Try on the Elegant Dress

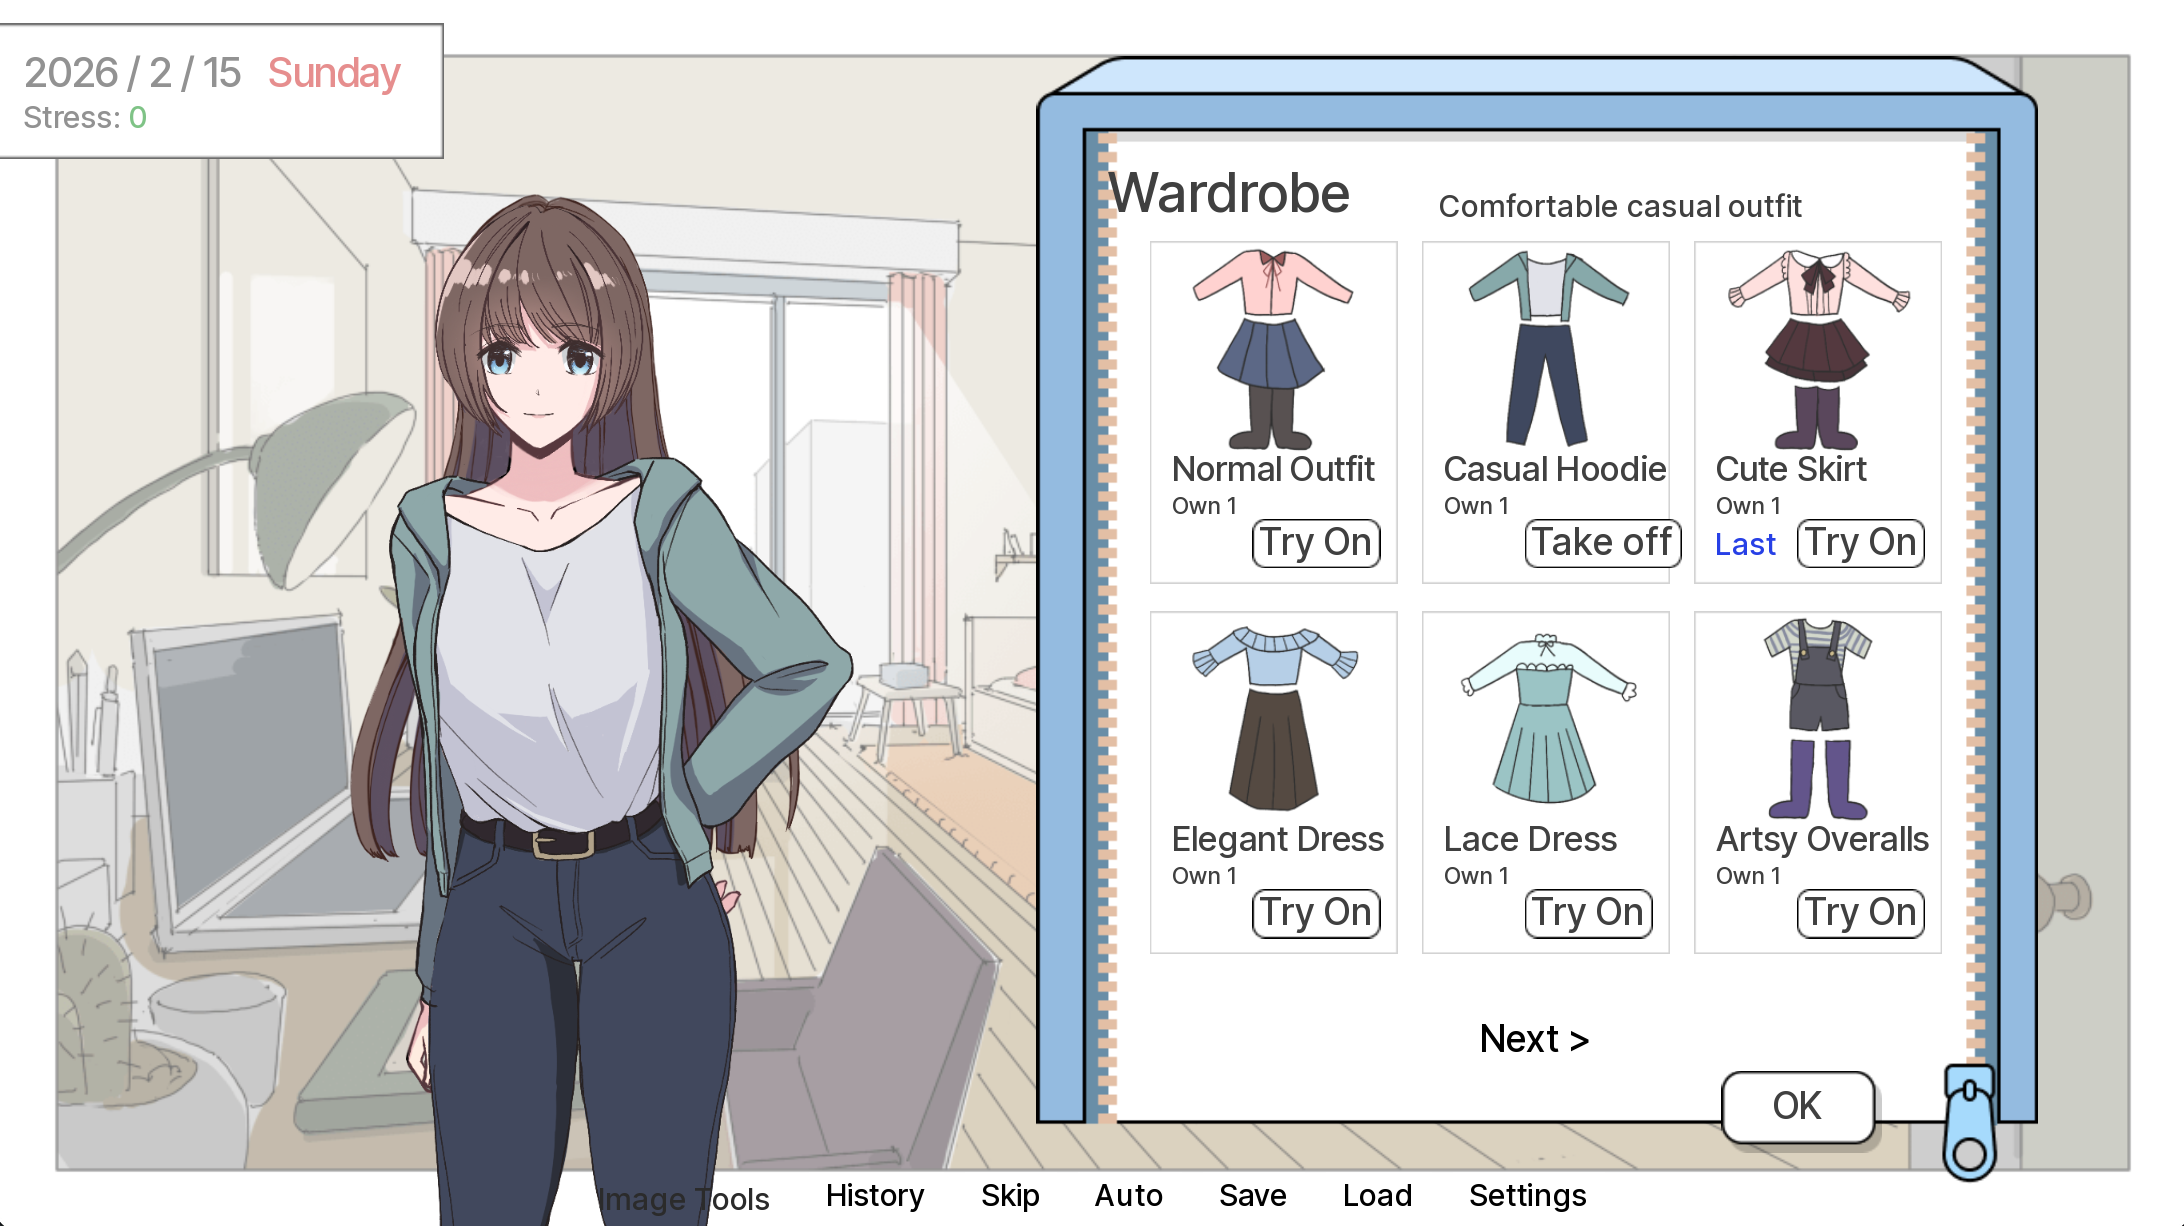point(1316,913)
